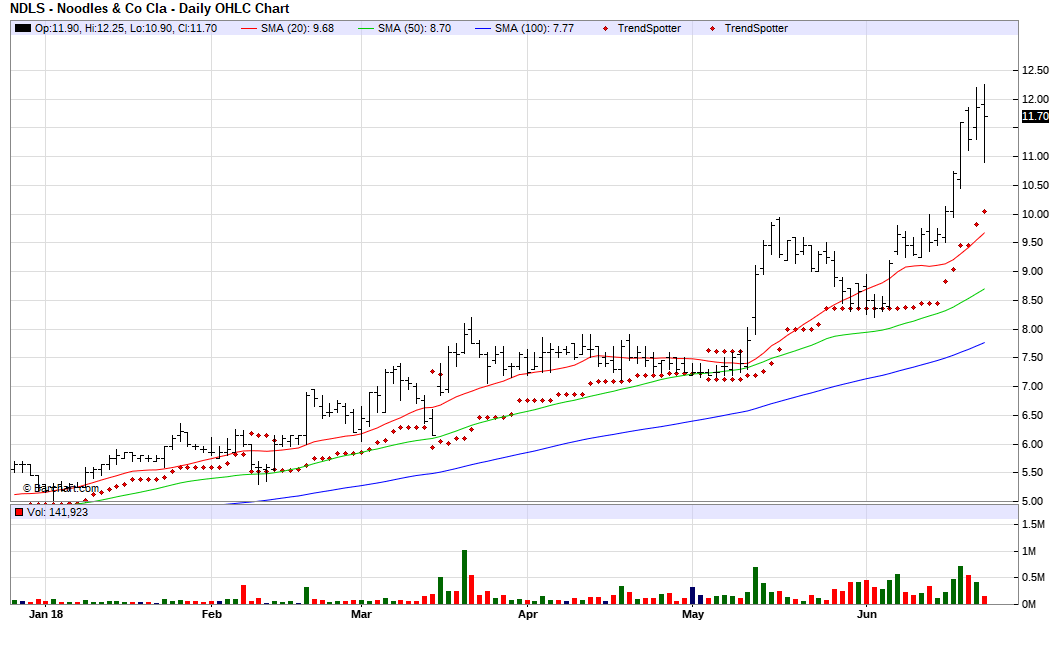The width and height of the screenshot is (1060, 645).
Task: Click the current price tag 11.70
Action: [1035, 116]
